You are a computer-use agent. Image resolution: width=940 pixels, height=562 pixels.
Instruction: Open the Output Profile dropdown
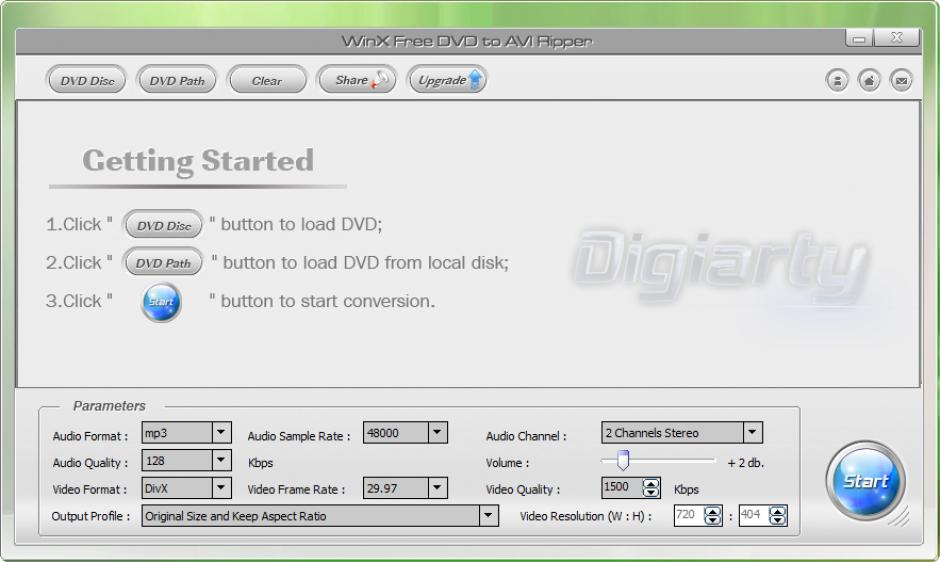pos(488,515)
